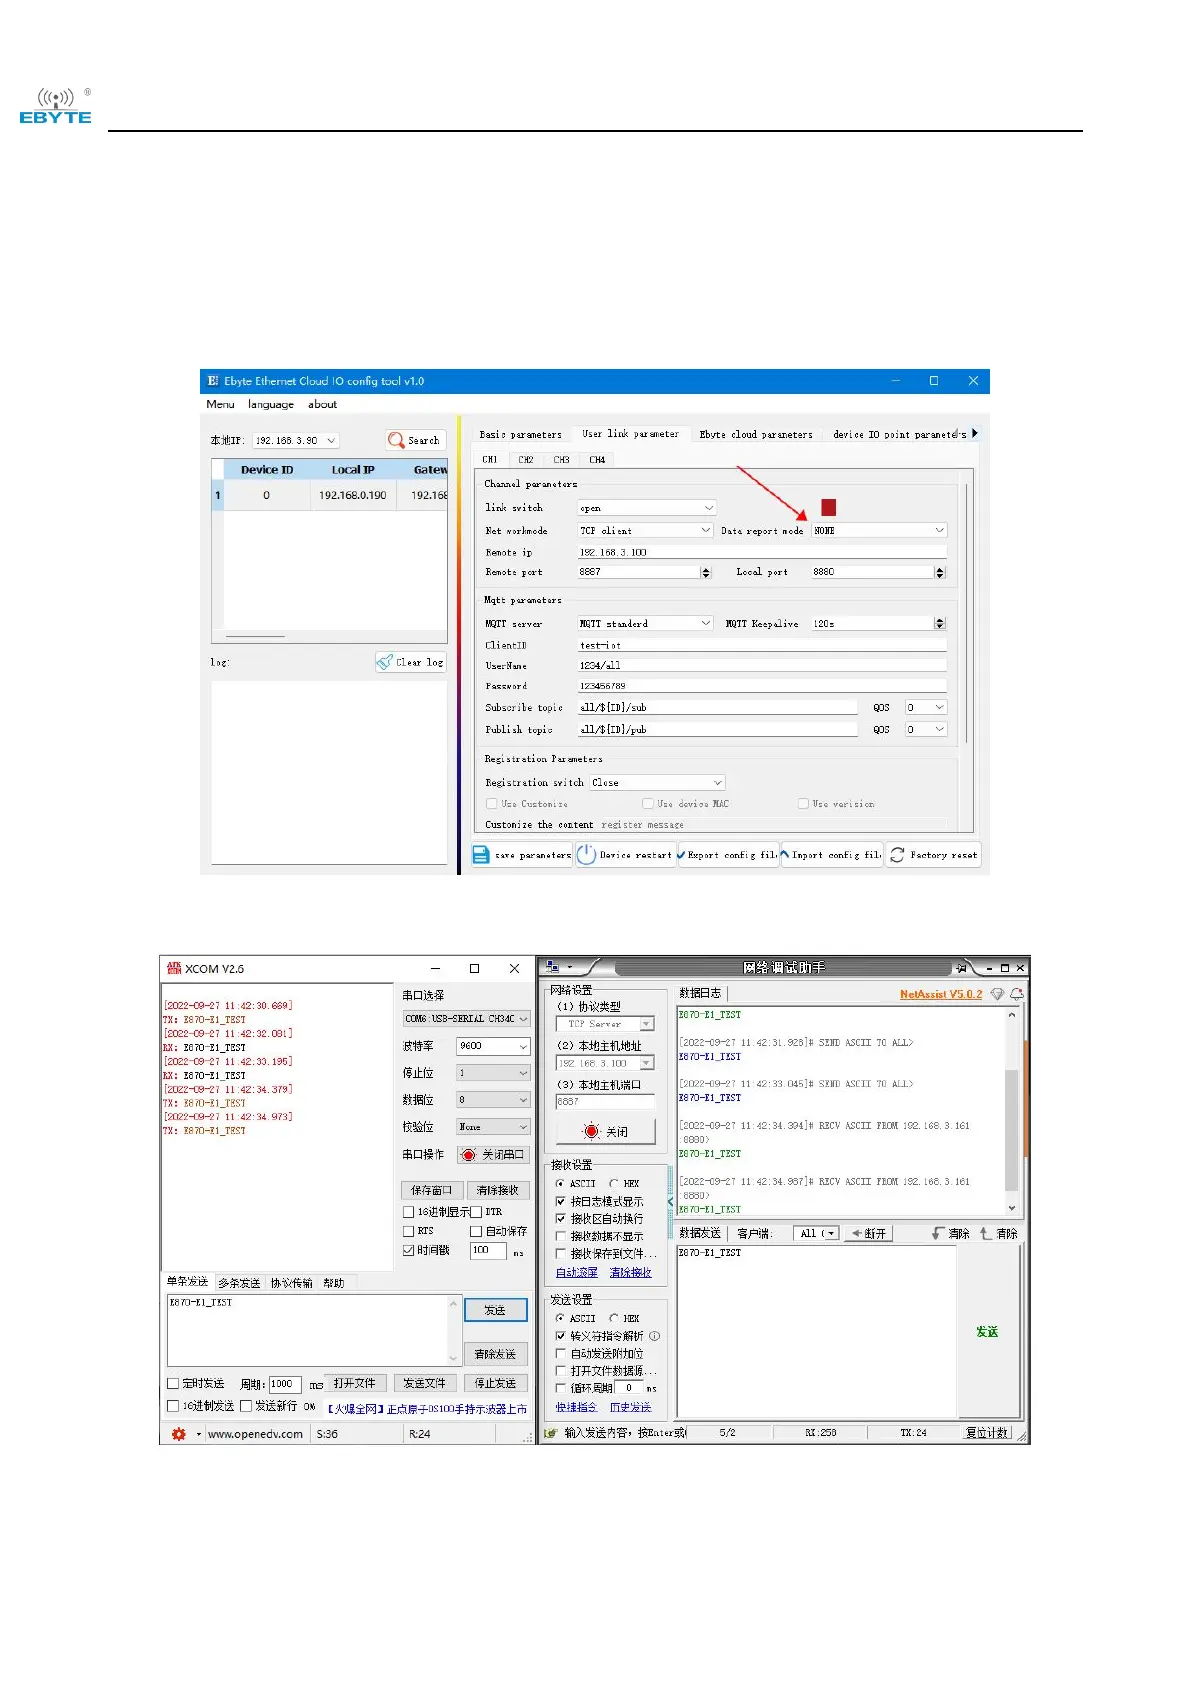Click the Remote ip input field
The width and height of the screenshot is (1191, 1684).
[x=761, y=552]
